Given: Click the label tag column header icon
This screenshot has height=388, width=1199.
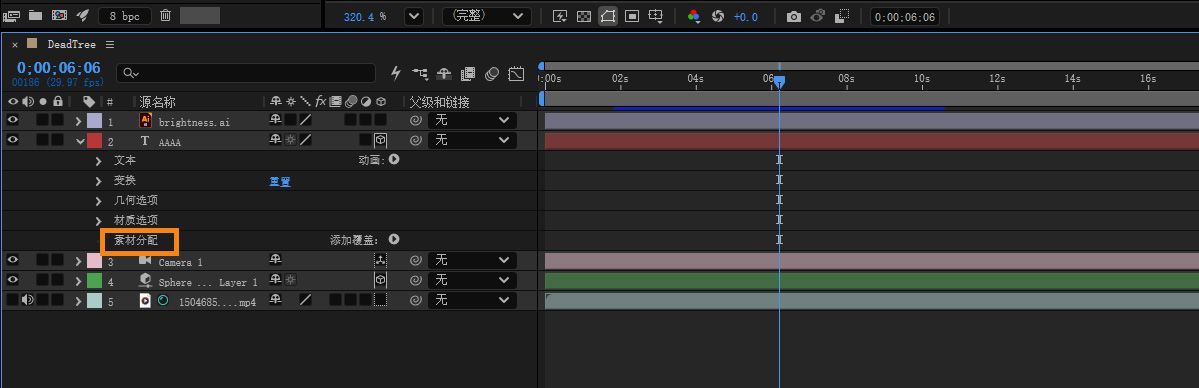Looking at the screenshot, I should coord(89,102).
